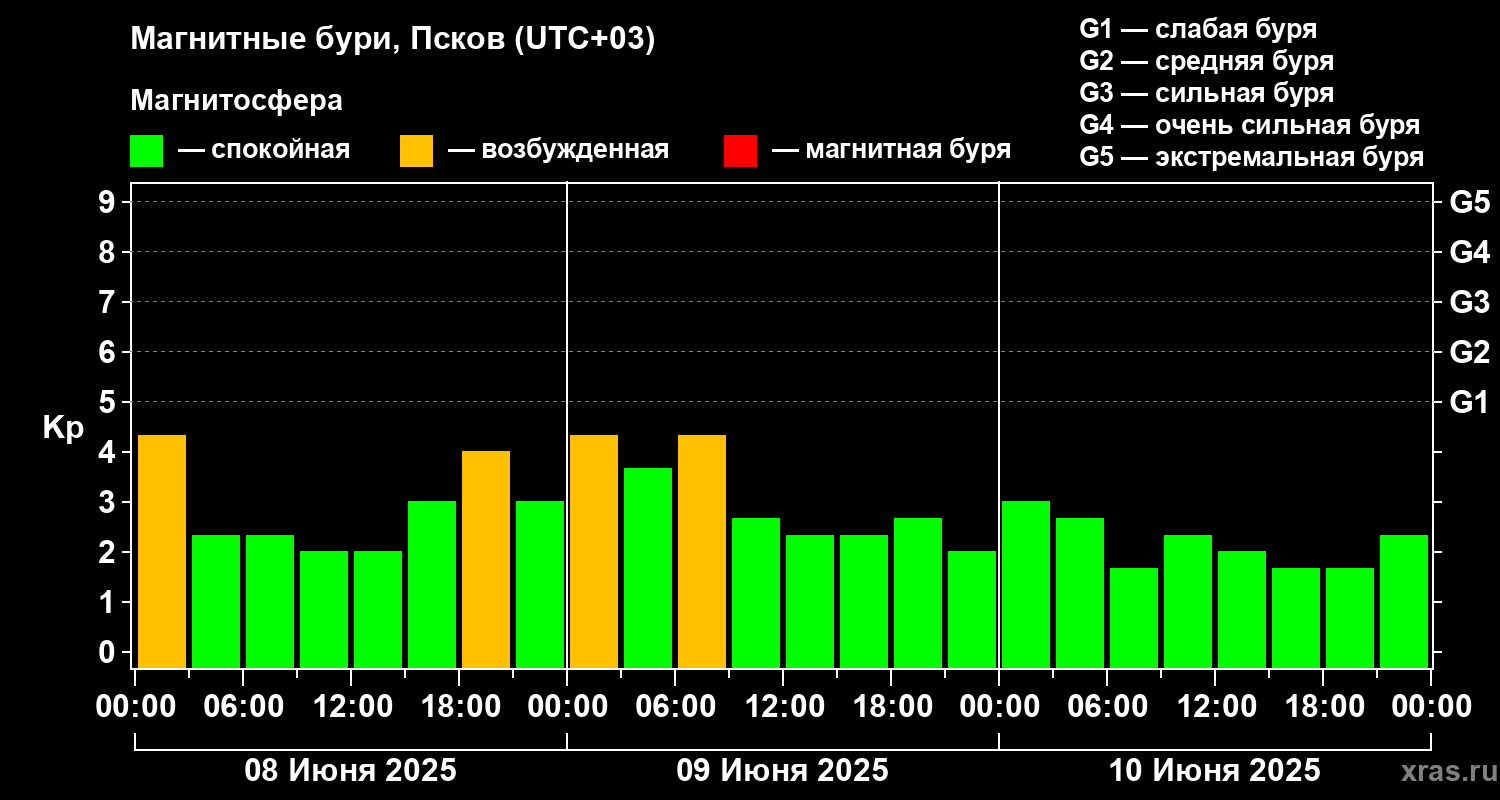Click the 'Магнитосфера' heading
1500x800 pixels.
point(236,101)
